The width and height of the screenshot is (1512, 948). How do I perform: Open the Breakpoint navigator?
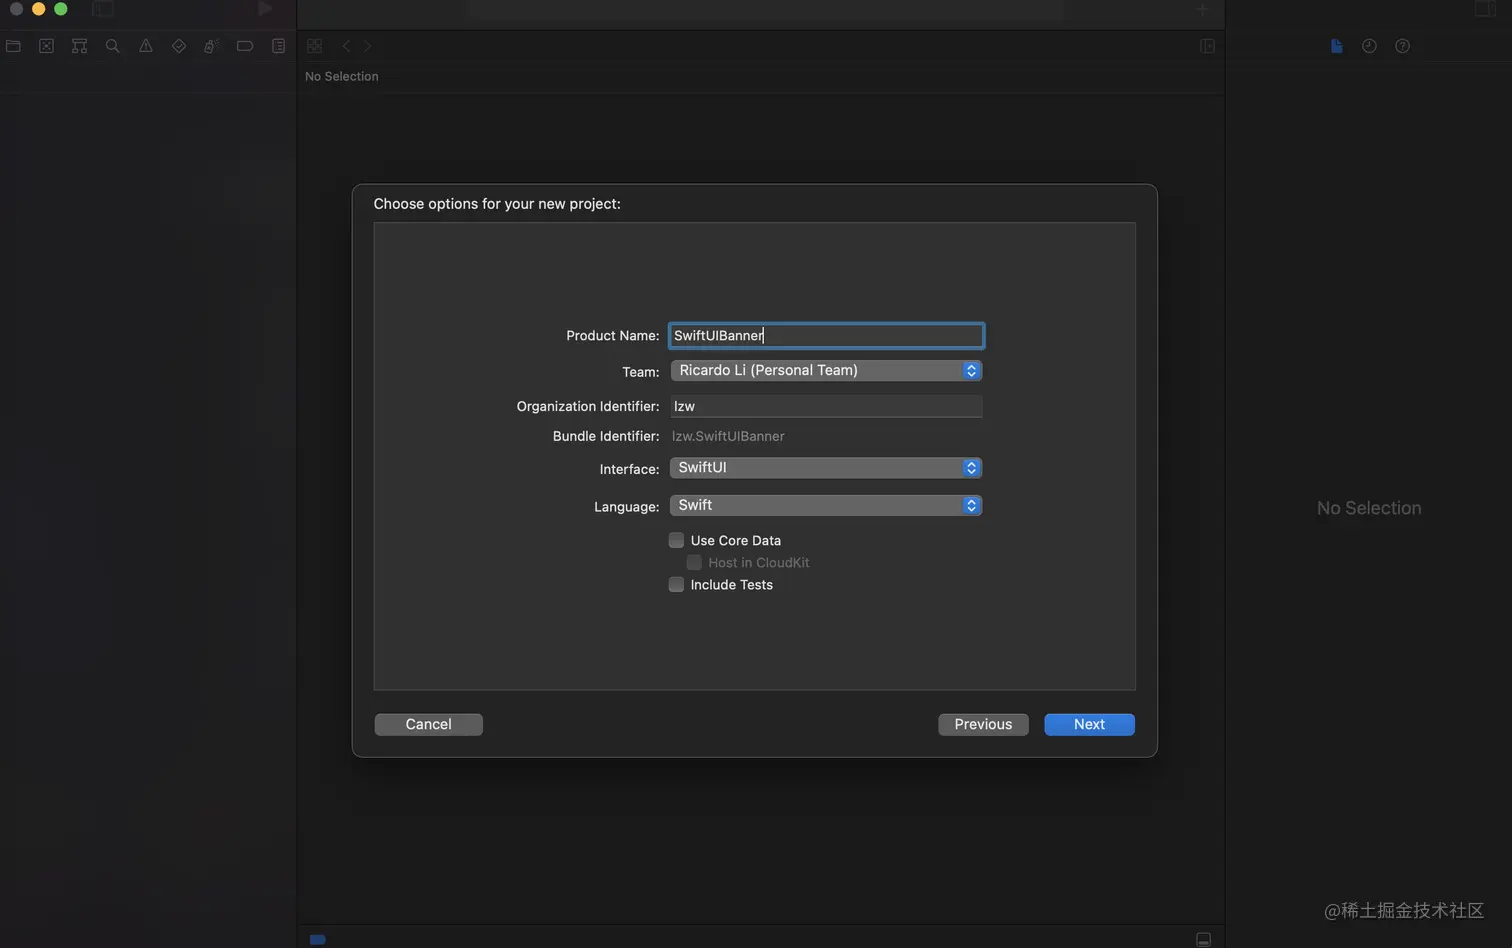245,46
